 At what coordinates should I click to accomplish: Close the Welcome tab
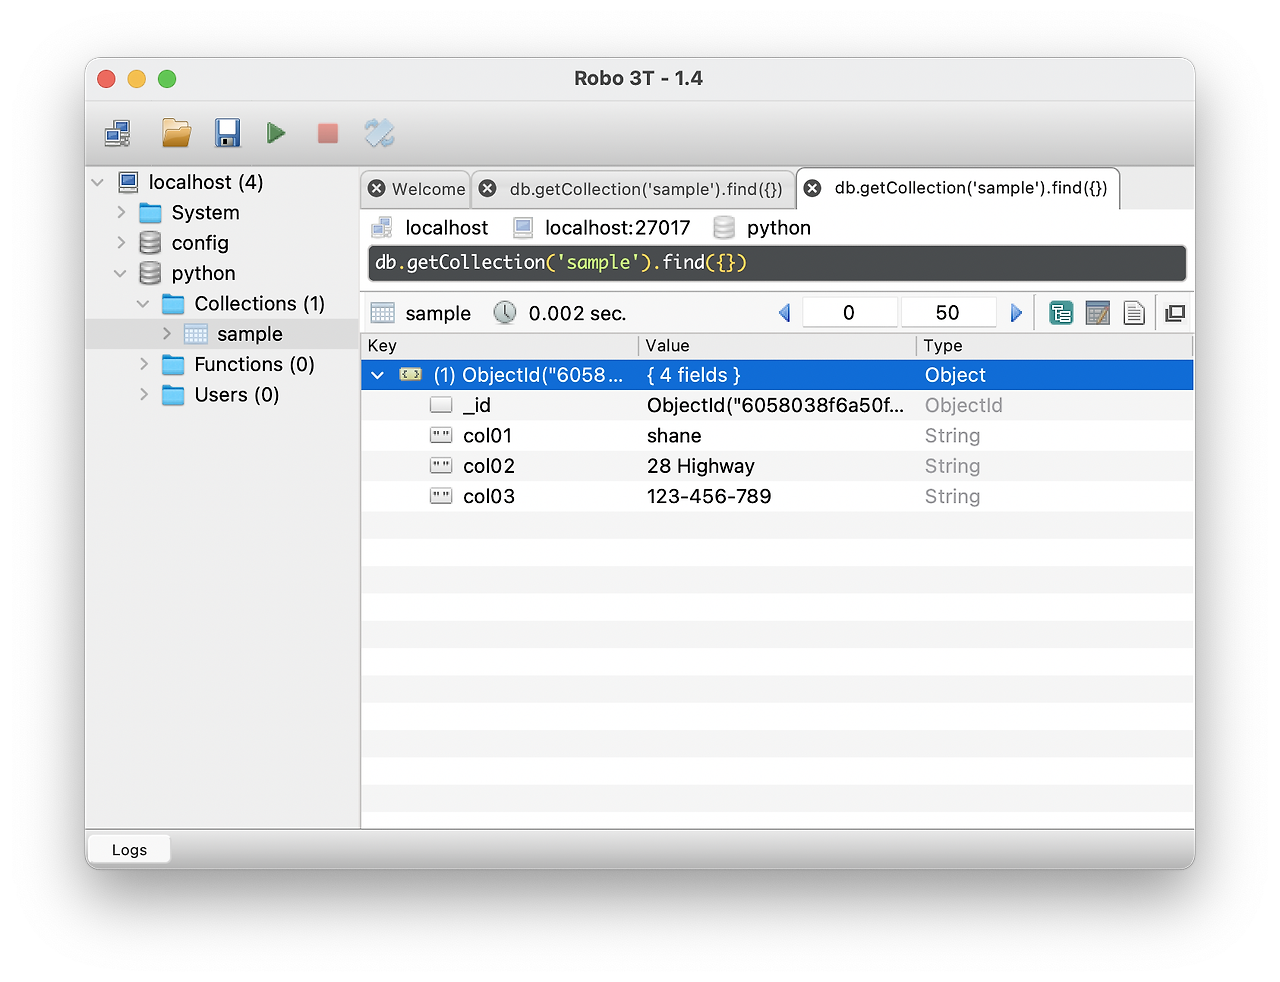coord(377,189)
